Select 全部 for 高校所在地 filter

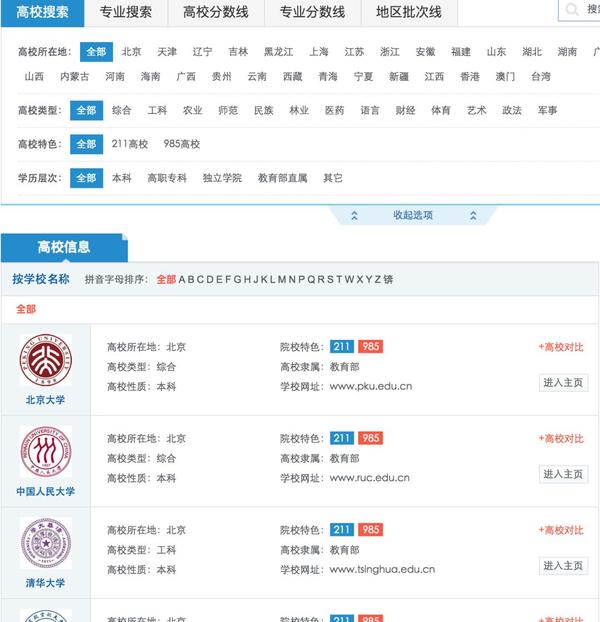(x=96, y=52)
